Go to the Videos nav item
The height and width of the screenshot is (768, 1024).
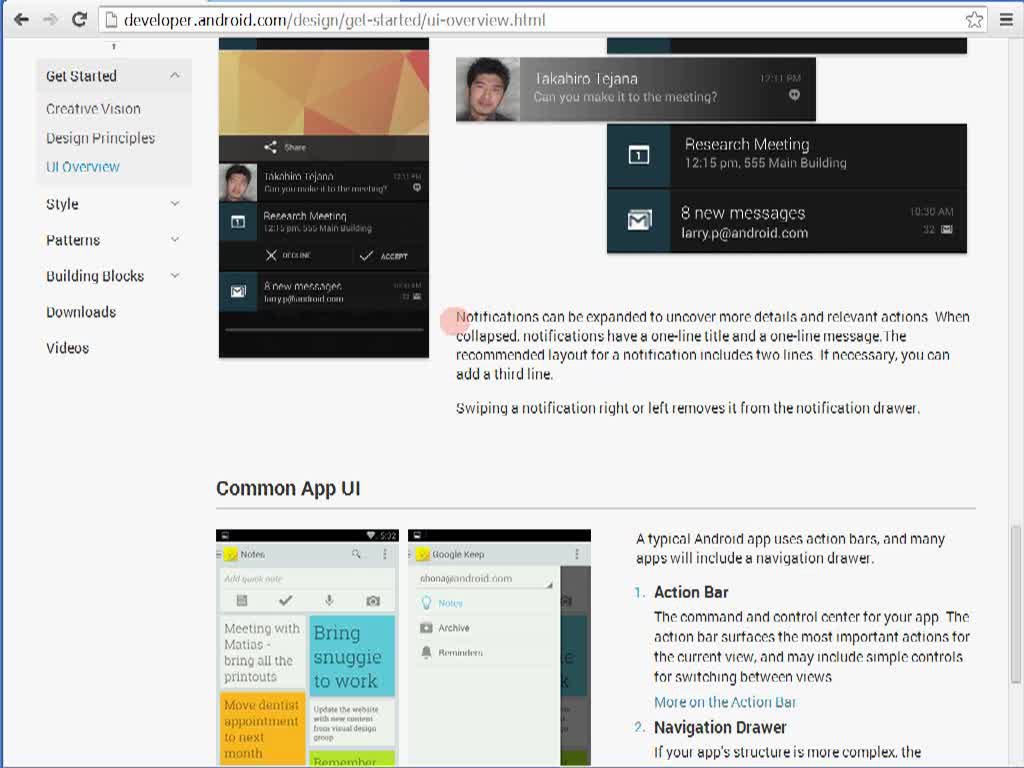67,347
